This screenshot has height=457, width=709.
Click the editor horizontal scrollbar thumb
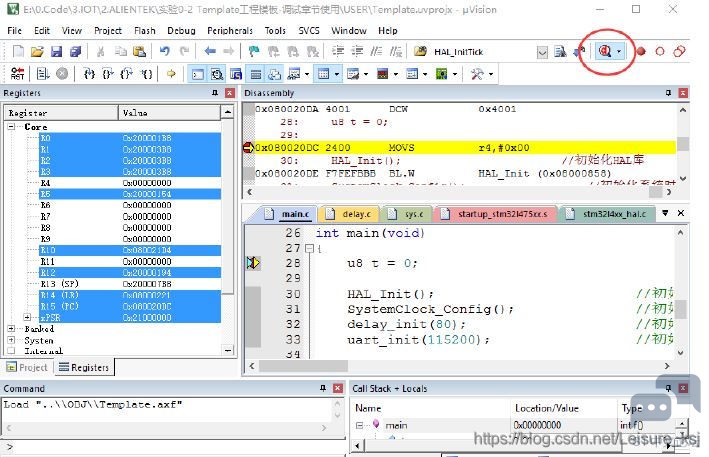[x=303, y=366]
